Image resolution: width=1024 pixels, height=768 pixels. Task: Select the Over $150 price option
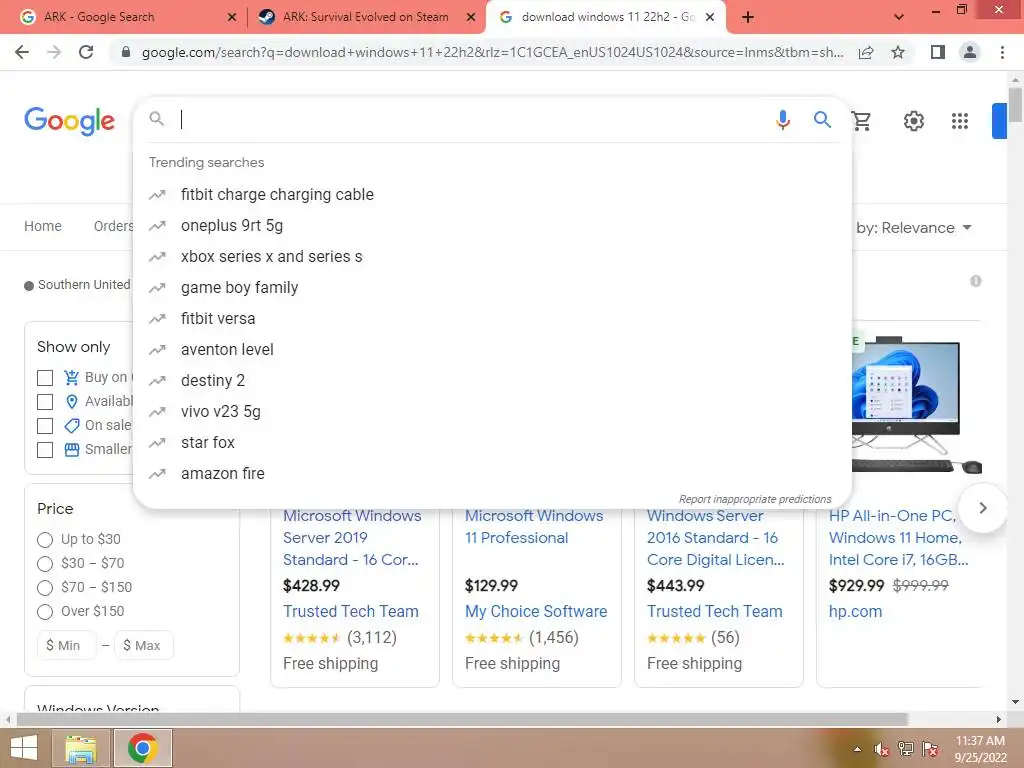pos(45,612)
